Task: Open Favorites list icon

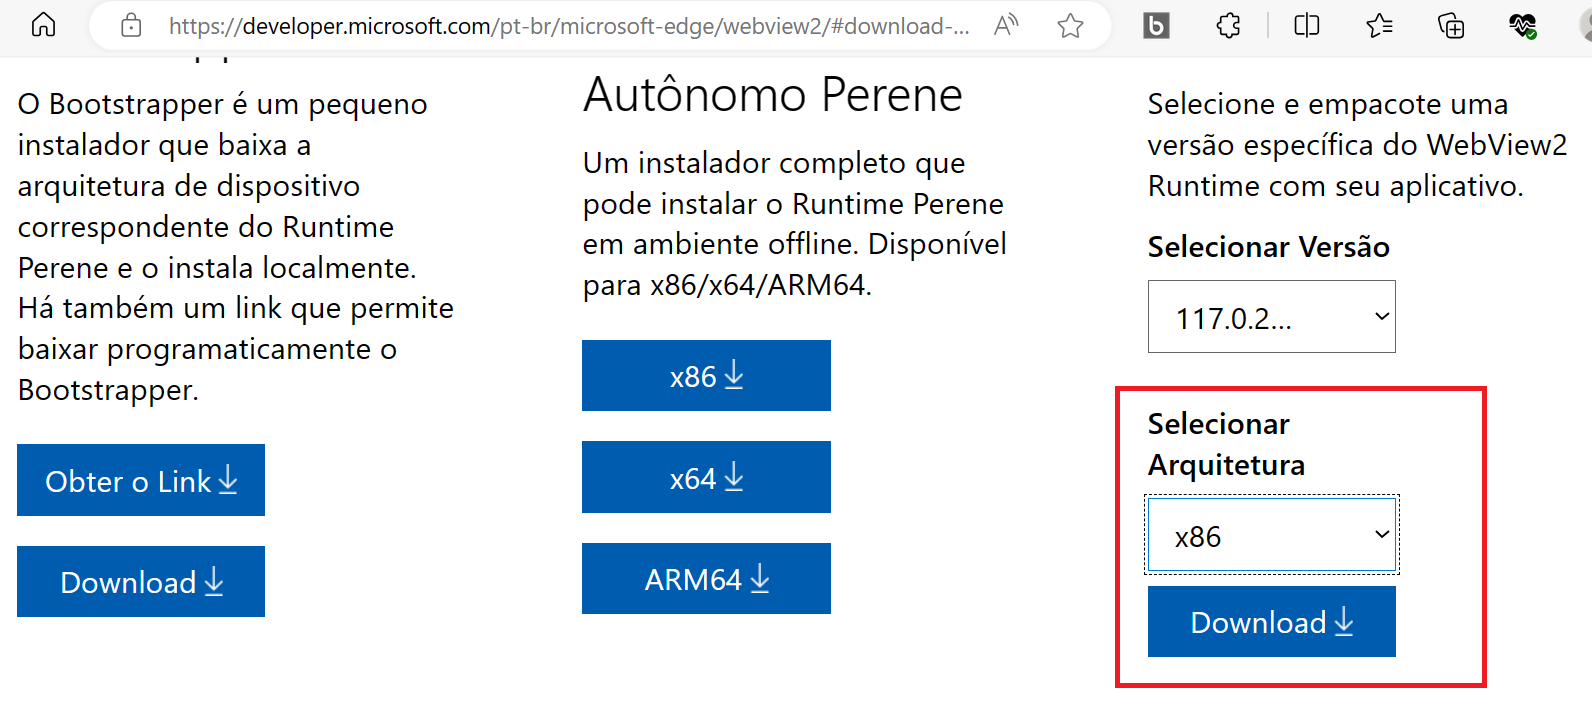Action: pyautogui.click(x=1379, y=25)
